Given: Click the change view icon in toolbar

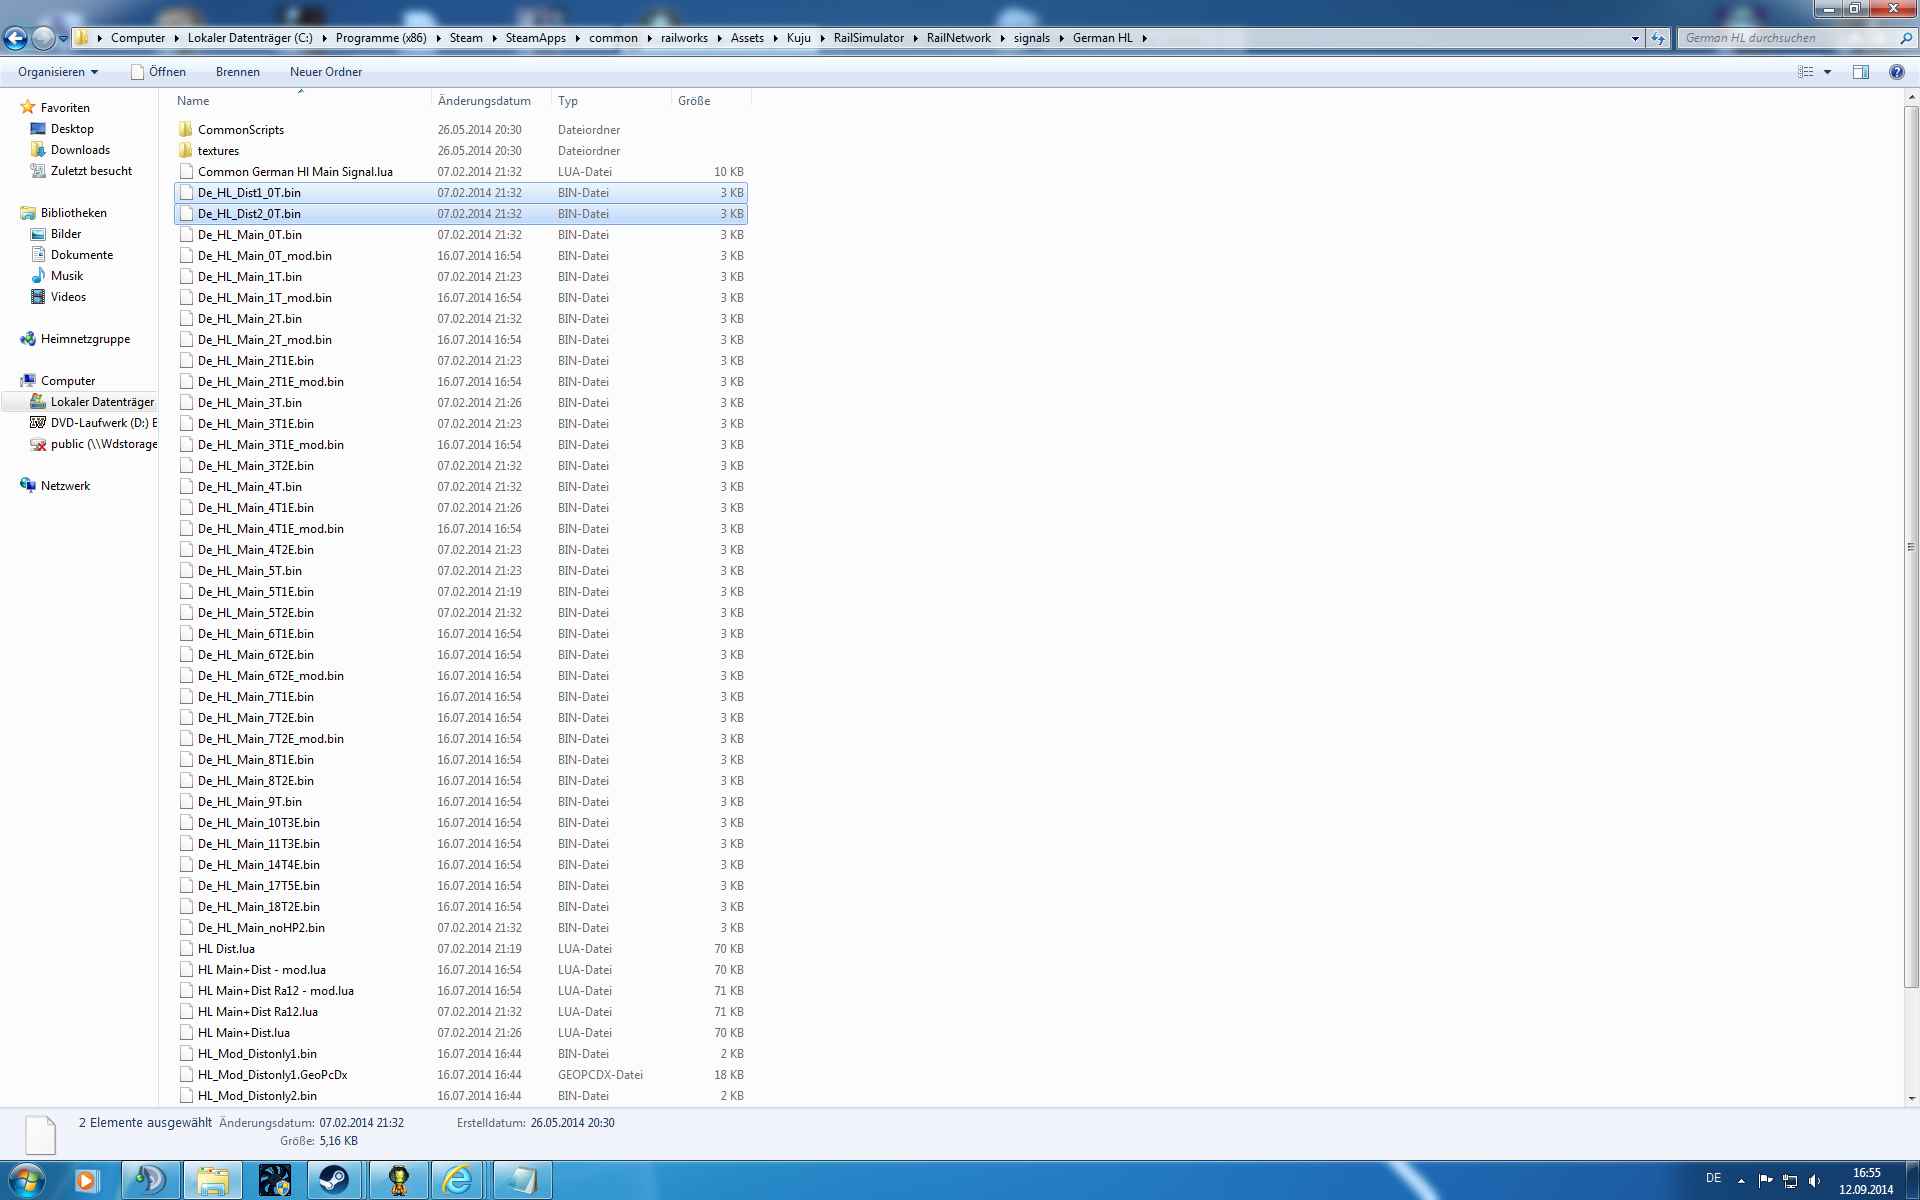Looking at the screenshot, I should tap(1805, 72).
